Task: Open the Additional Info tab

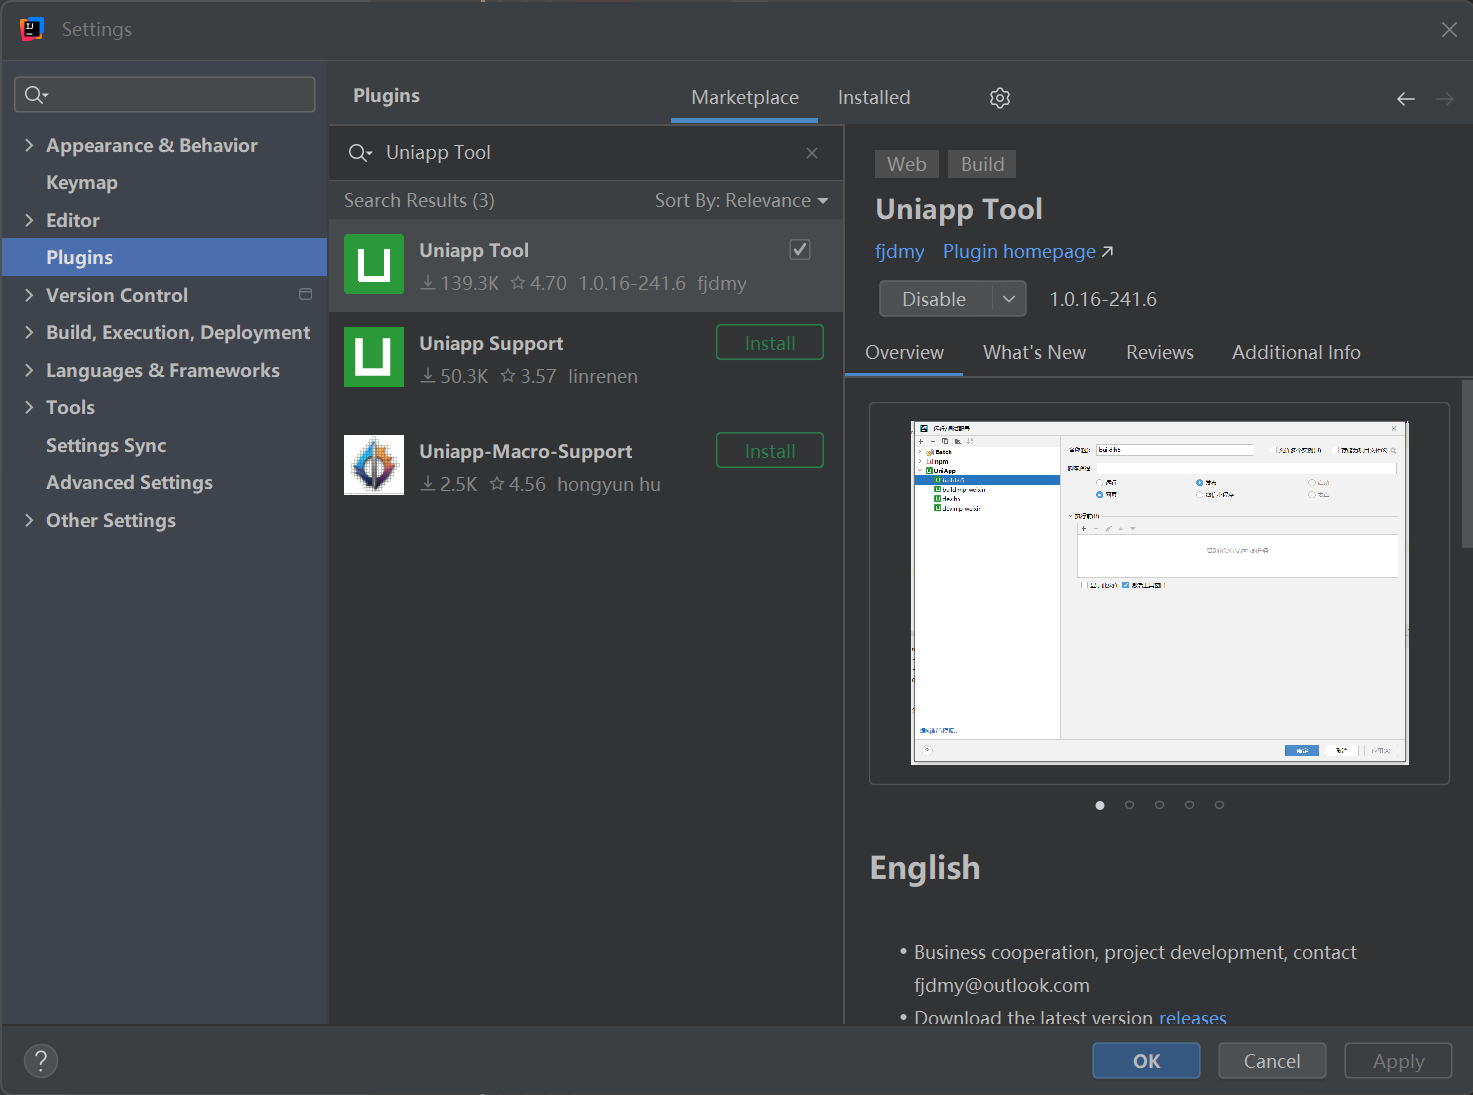Action: [x=1296, y=352]
